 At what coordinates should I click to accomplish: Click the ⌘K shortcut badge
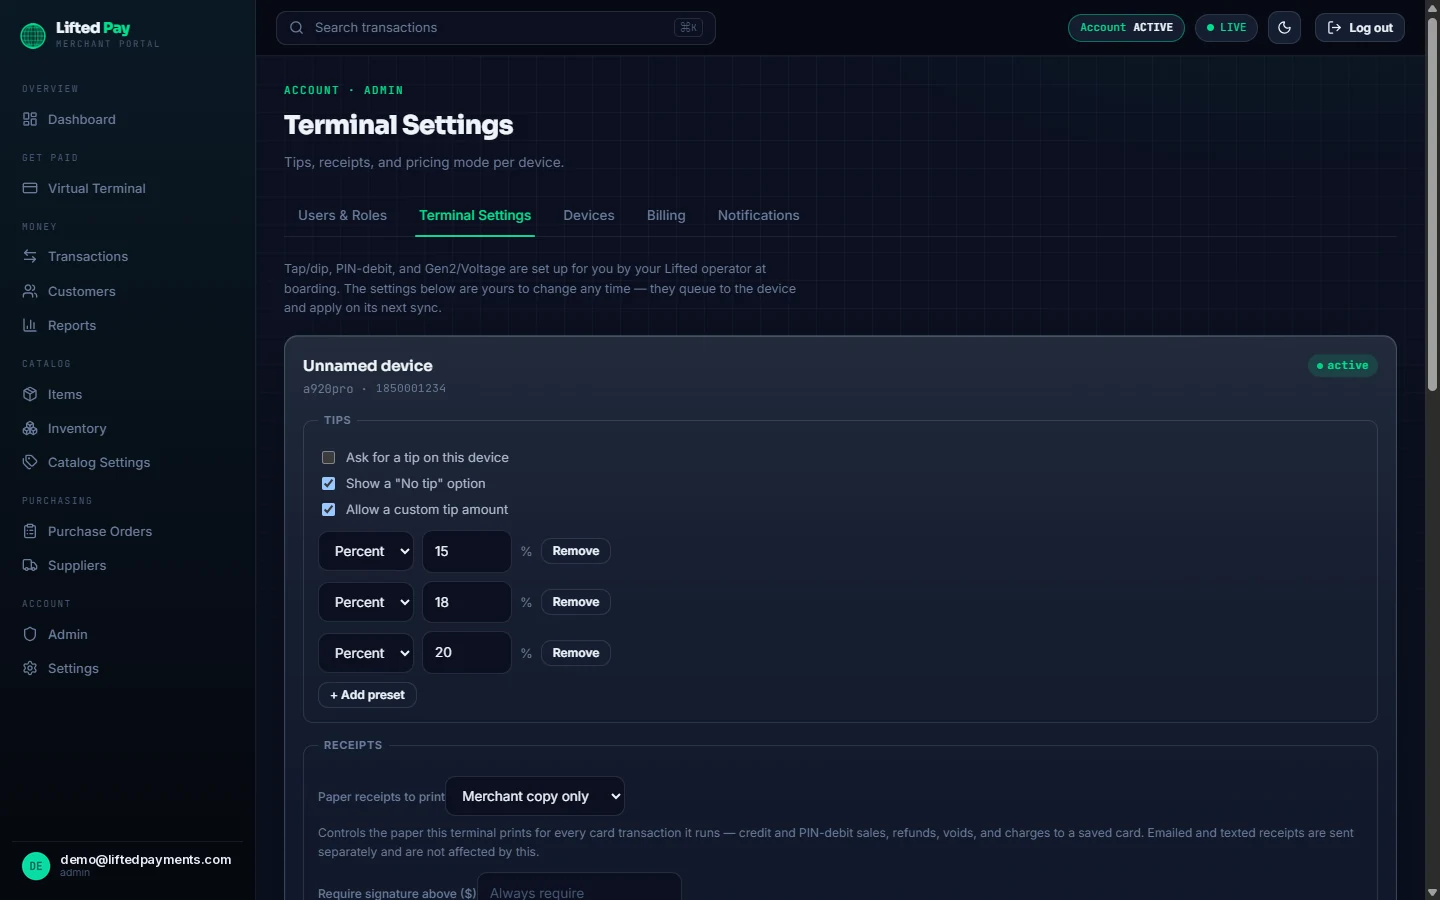(688, 28)
